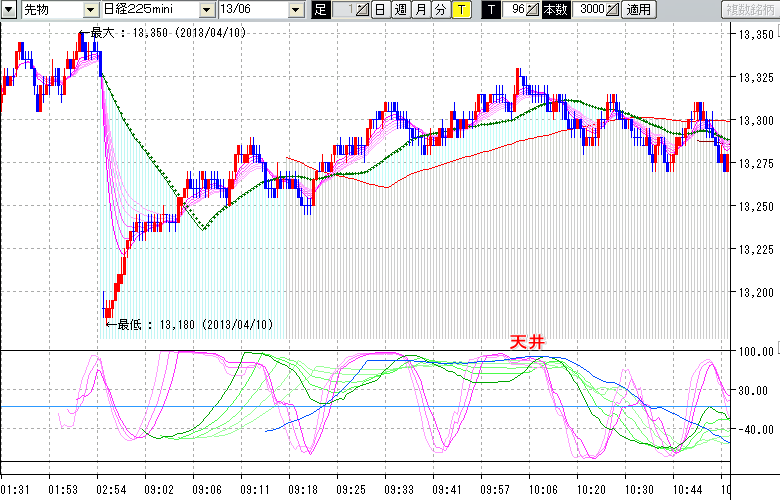This screenshot has height=500, width=780.
Task: Click the 最低 13,180 low price label
Action: (x=190, y=324)
